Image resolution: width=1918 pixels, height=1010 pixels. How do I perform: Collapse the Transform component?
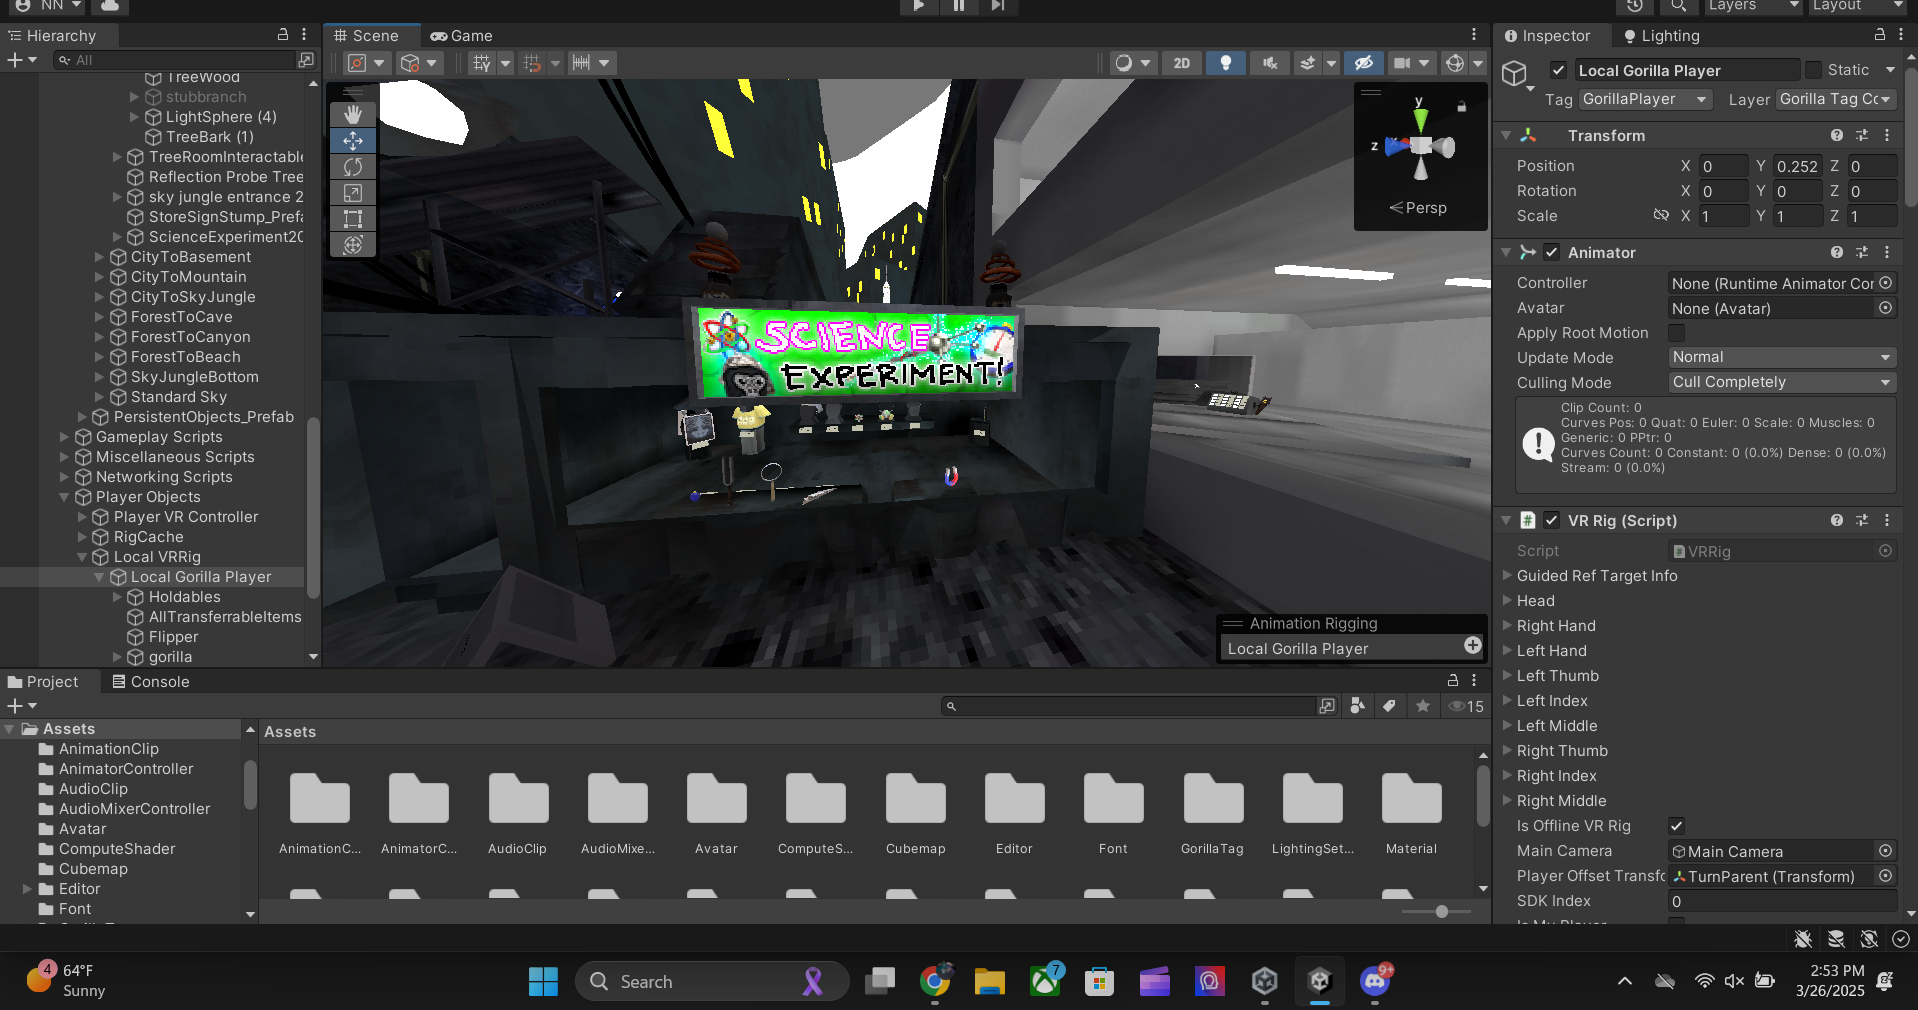1507,136
